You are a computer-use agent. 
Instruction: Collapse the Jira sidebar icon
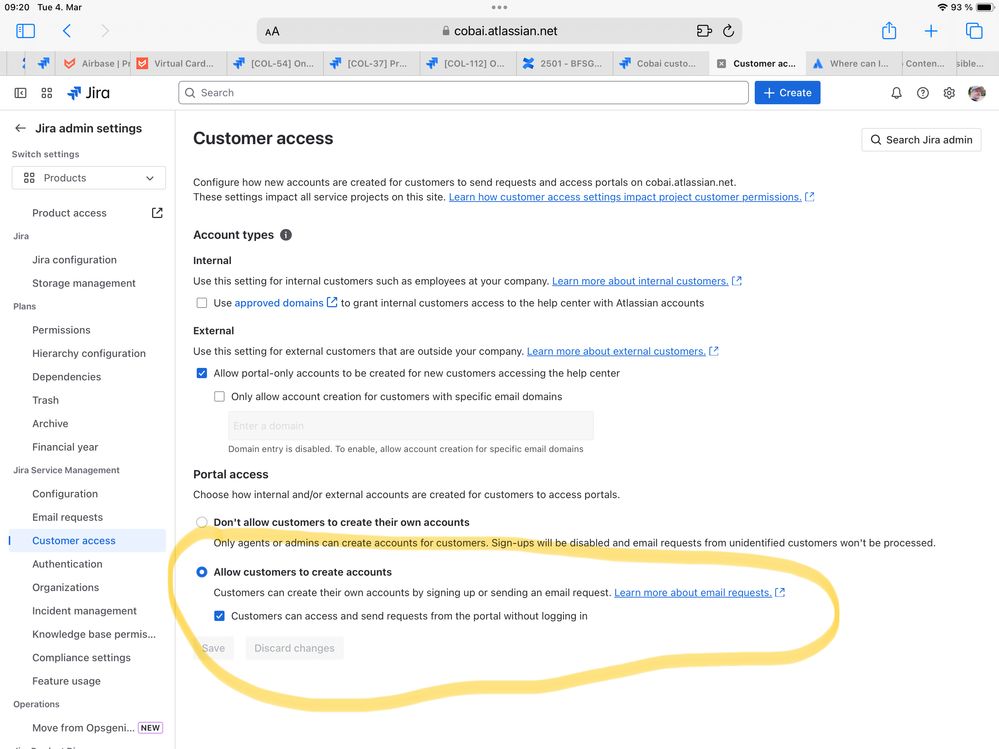point(20,93)
